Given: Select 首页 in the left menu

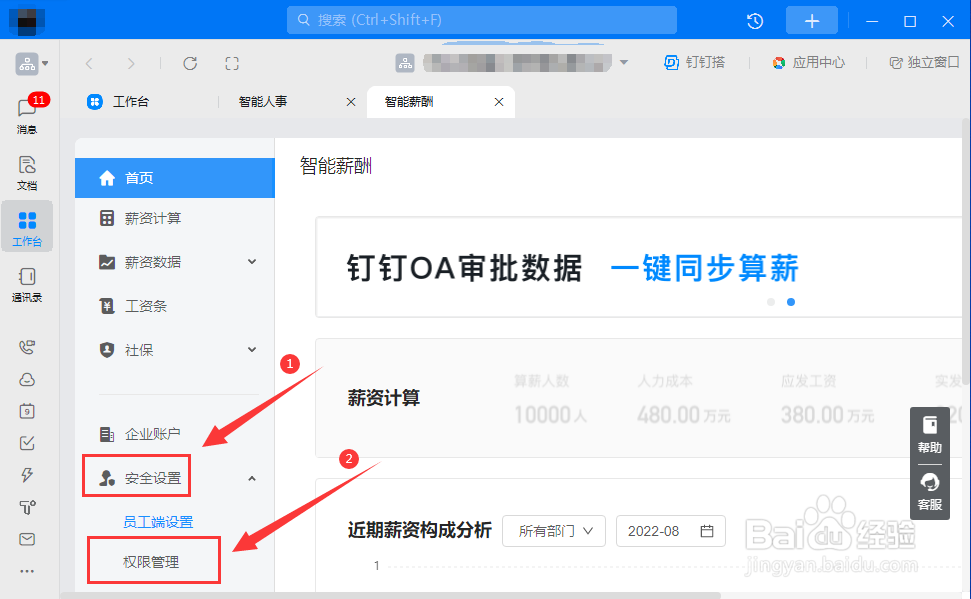Looking at the screenshot, I should pyautogui.click(x=175, y=178).
